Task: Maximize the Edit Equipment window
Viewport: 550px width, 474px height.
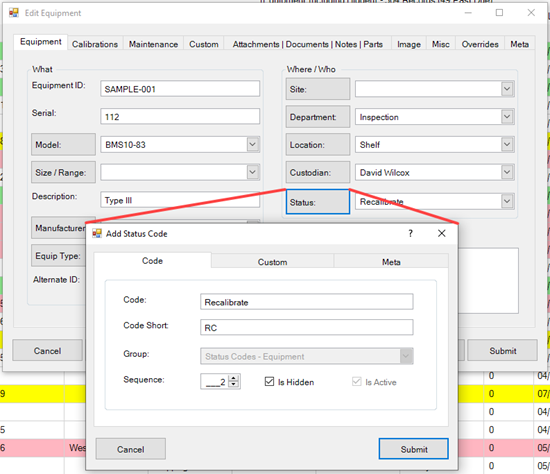Action: click(499, 13)
